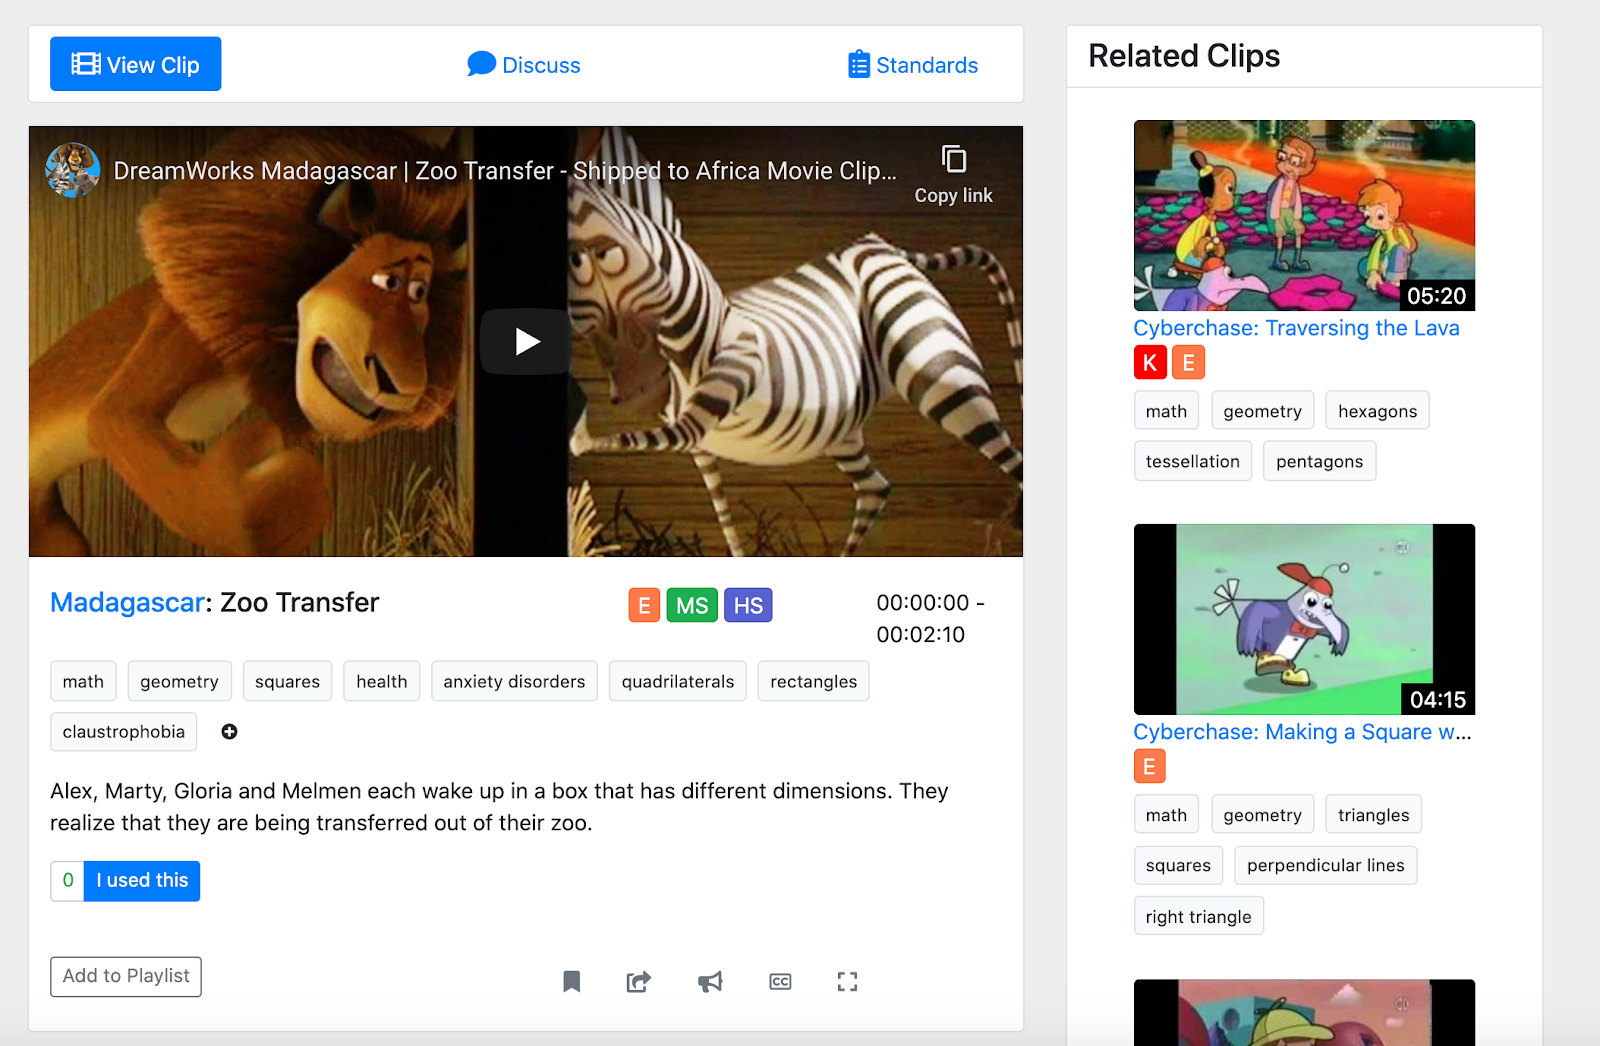
Task: Click the right triangle tag
Action: (1198, 916)
